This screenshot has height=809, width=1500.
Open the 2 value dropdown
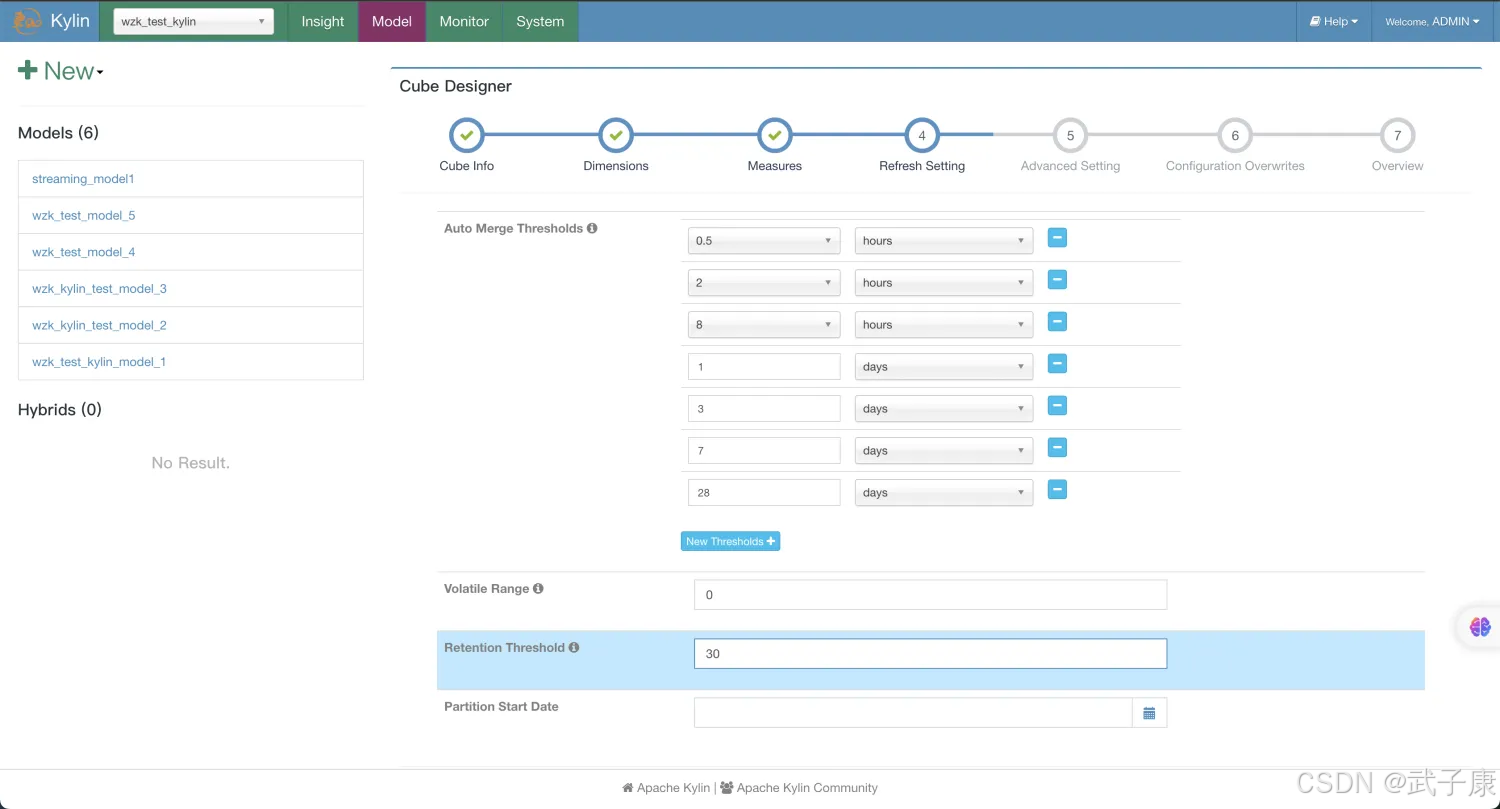click(x=764, y=283)
